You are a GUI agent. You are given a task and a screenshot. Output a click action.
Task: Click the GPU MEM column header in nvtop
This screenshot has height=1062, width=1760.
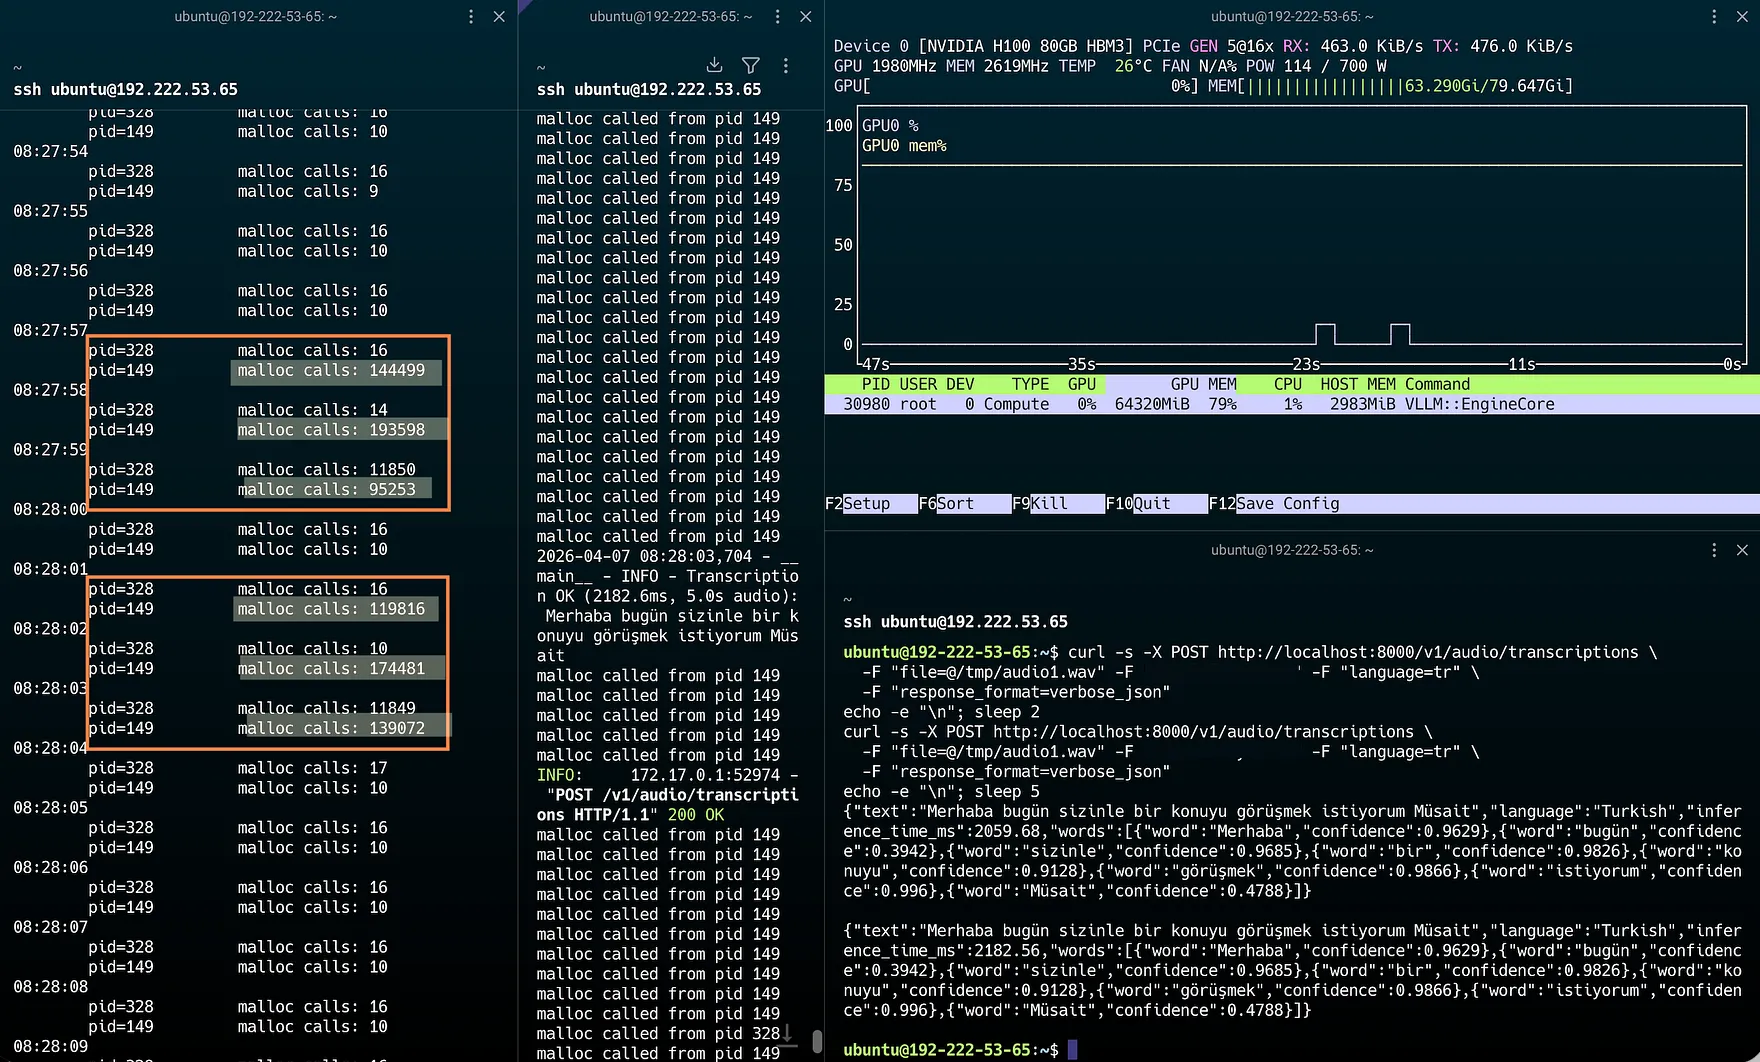pos(1203,385)
